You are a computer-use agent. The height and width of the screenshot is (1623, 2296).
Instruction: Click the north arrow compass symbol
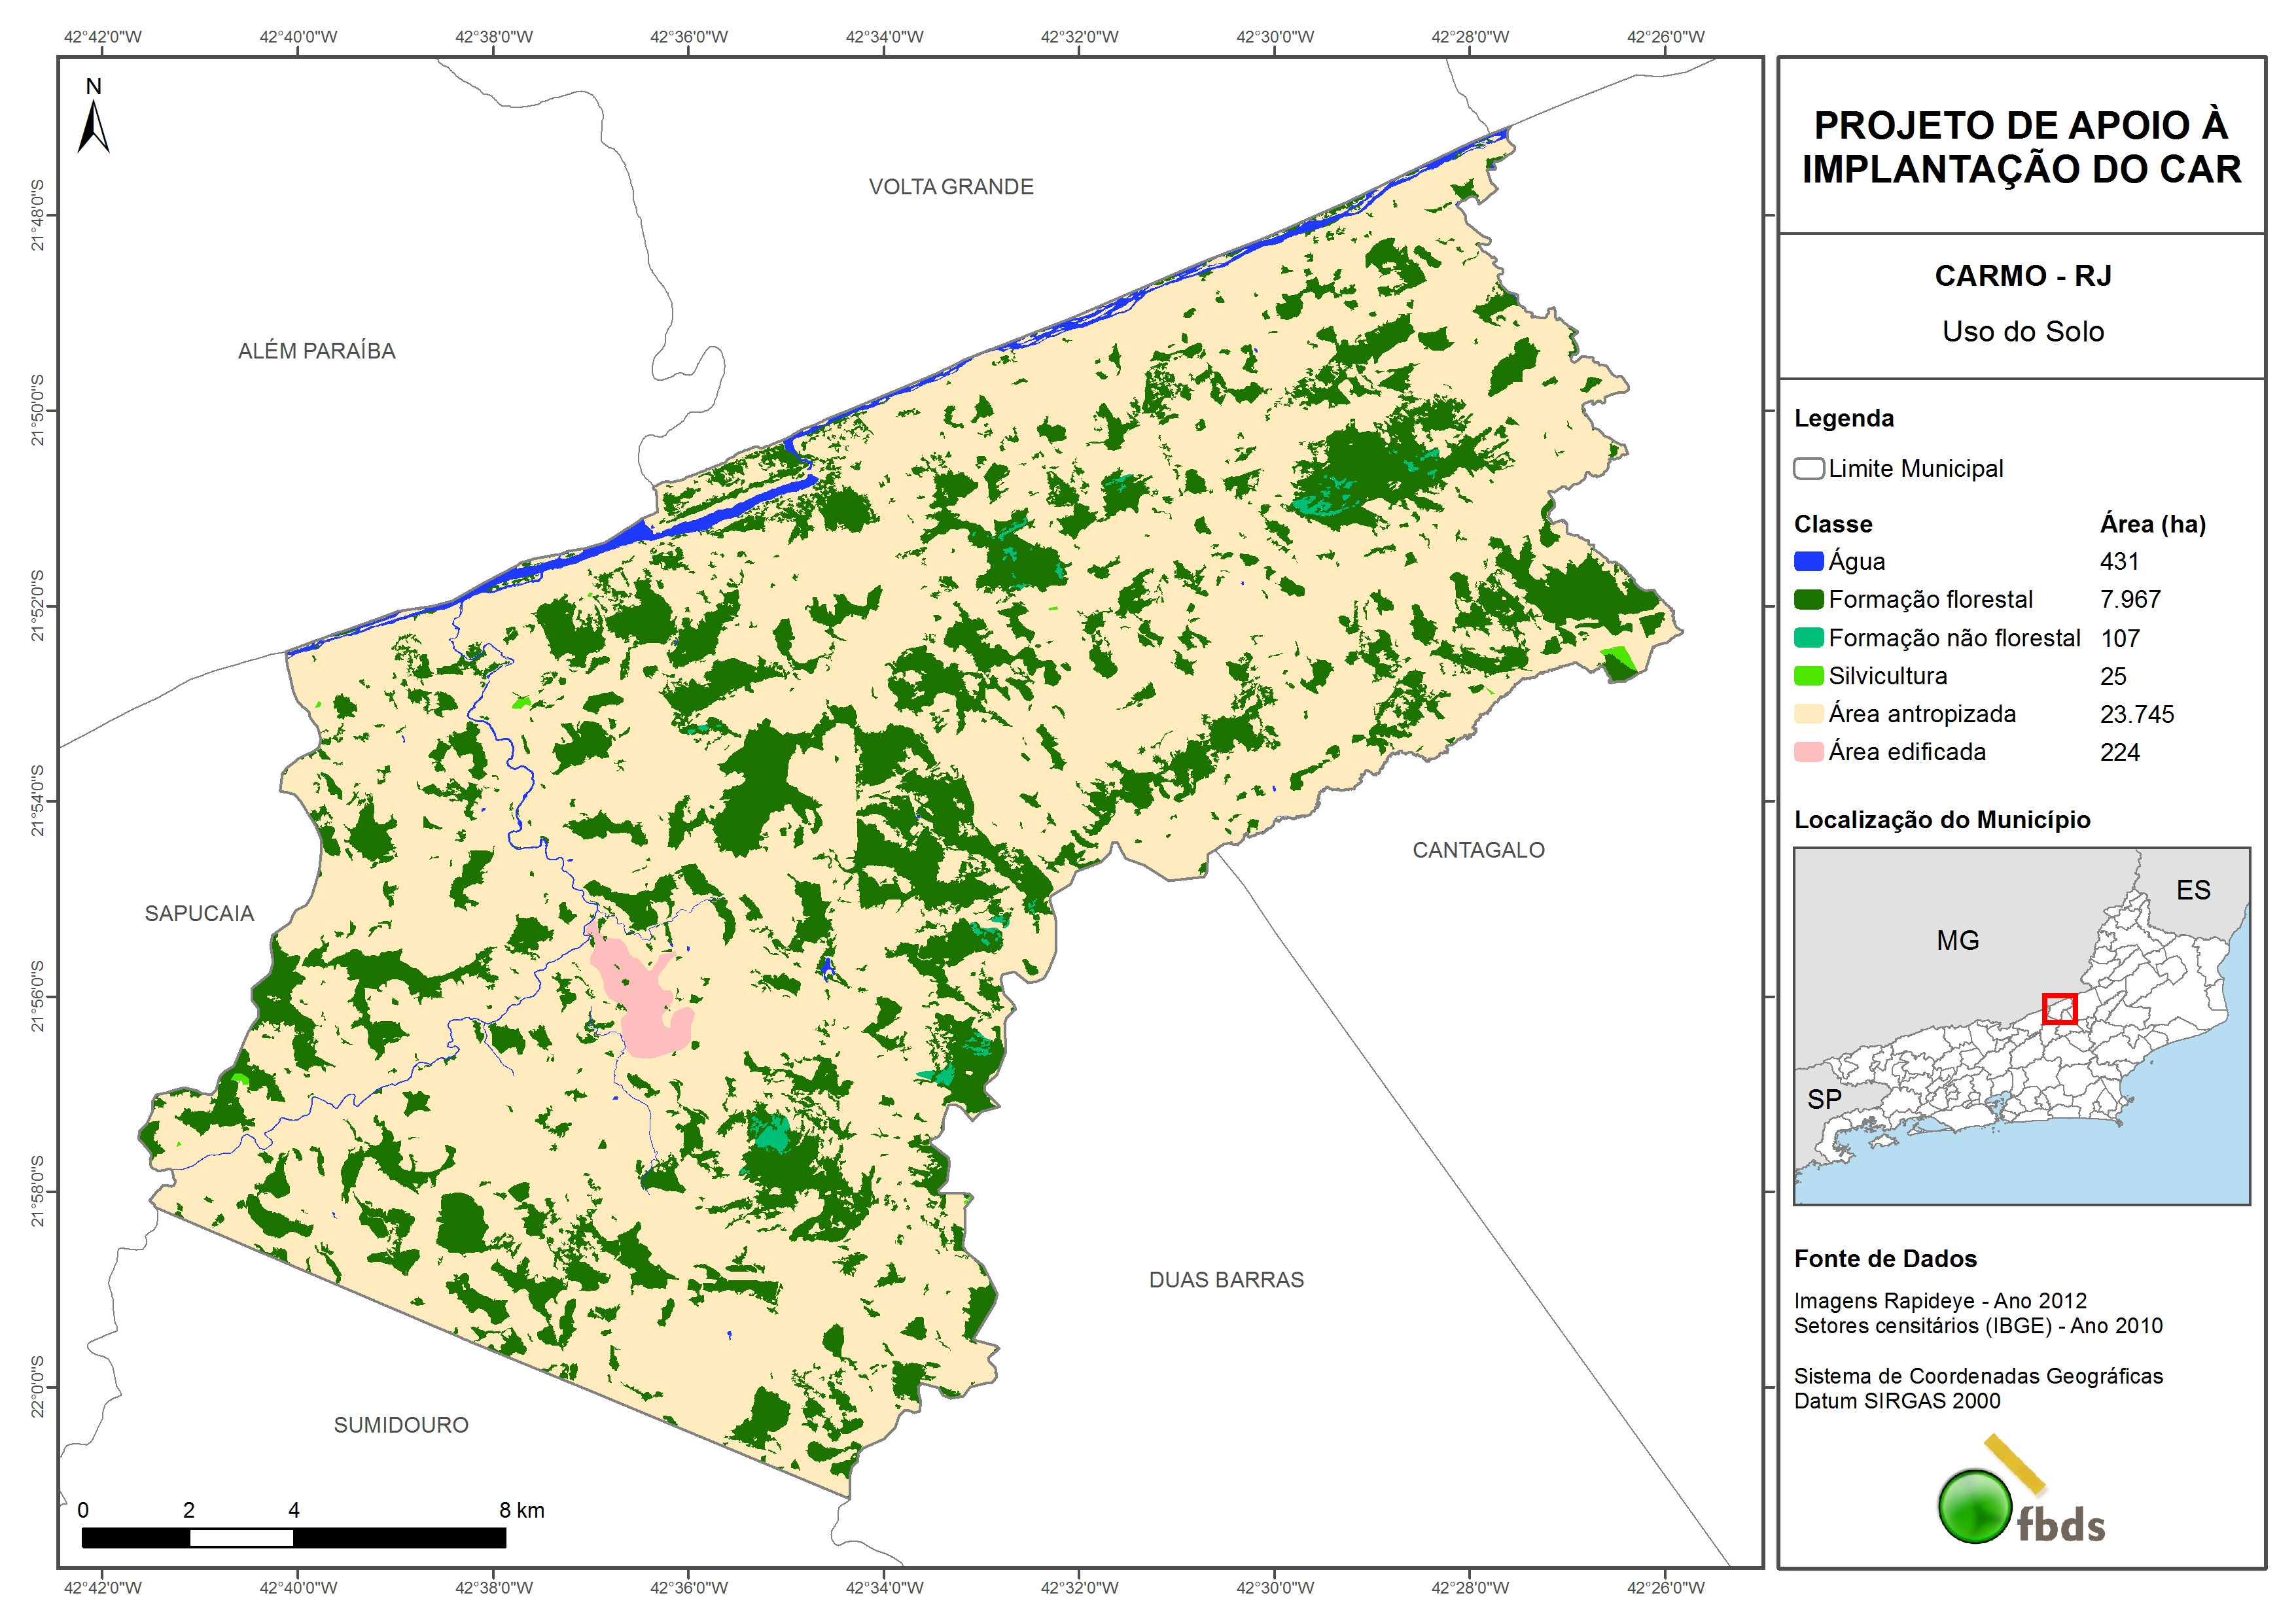(93, 125)
